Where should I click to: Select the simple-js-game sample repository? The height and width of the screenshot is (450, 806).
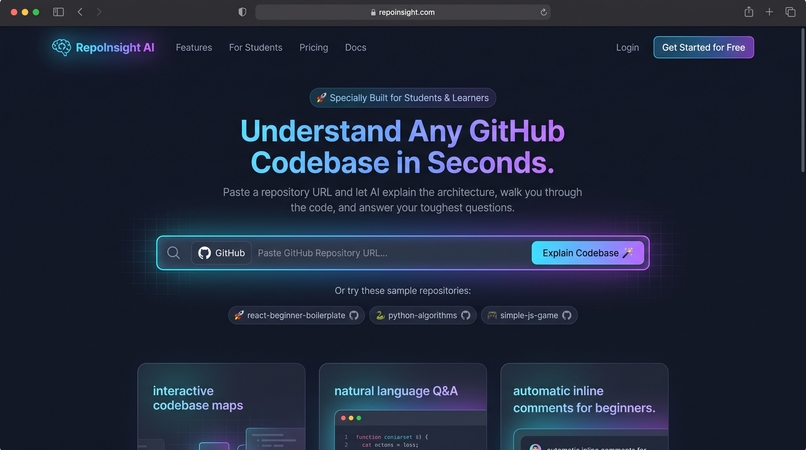[529, 315]
